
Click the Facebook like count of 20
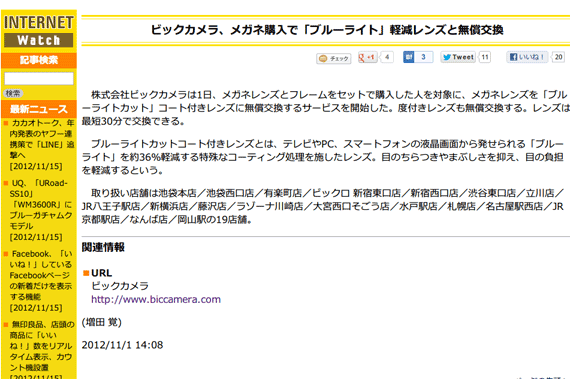558,57
